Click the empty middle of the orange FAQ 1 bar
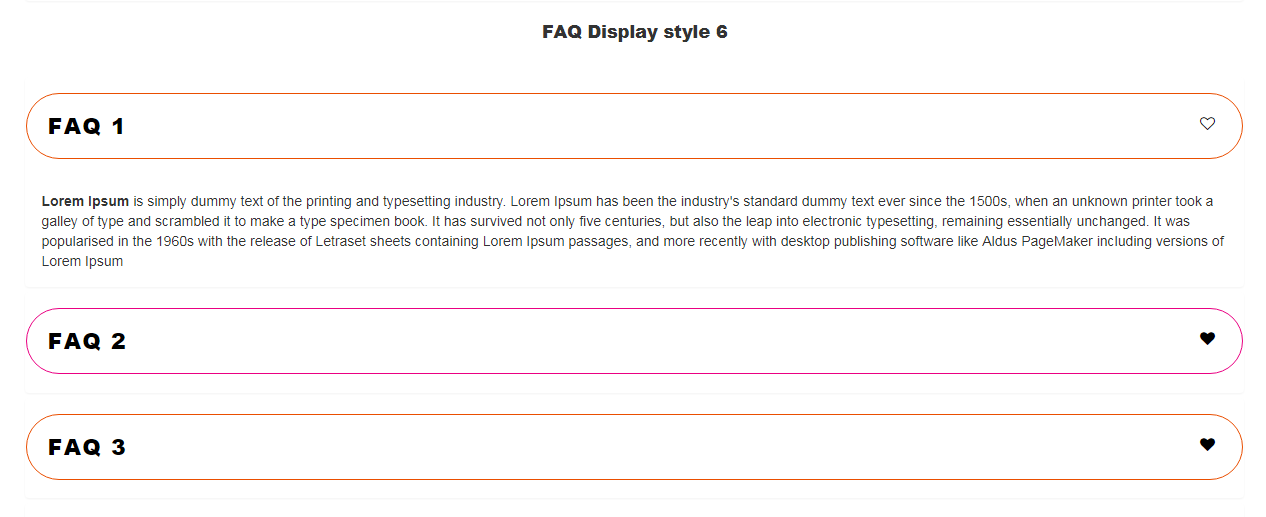This screenshot has width=1266, height=517. [634, 126]
